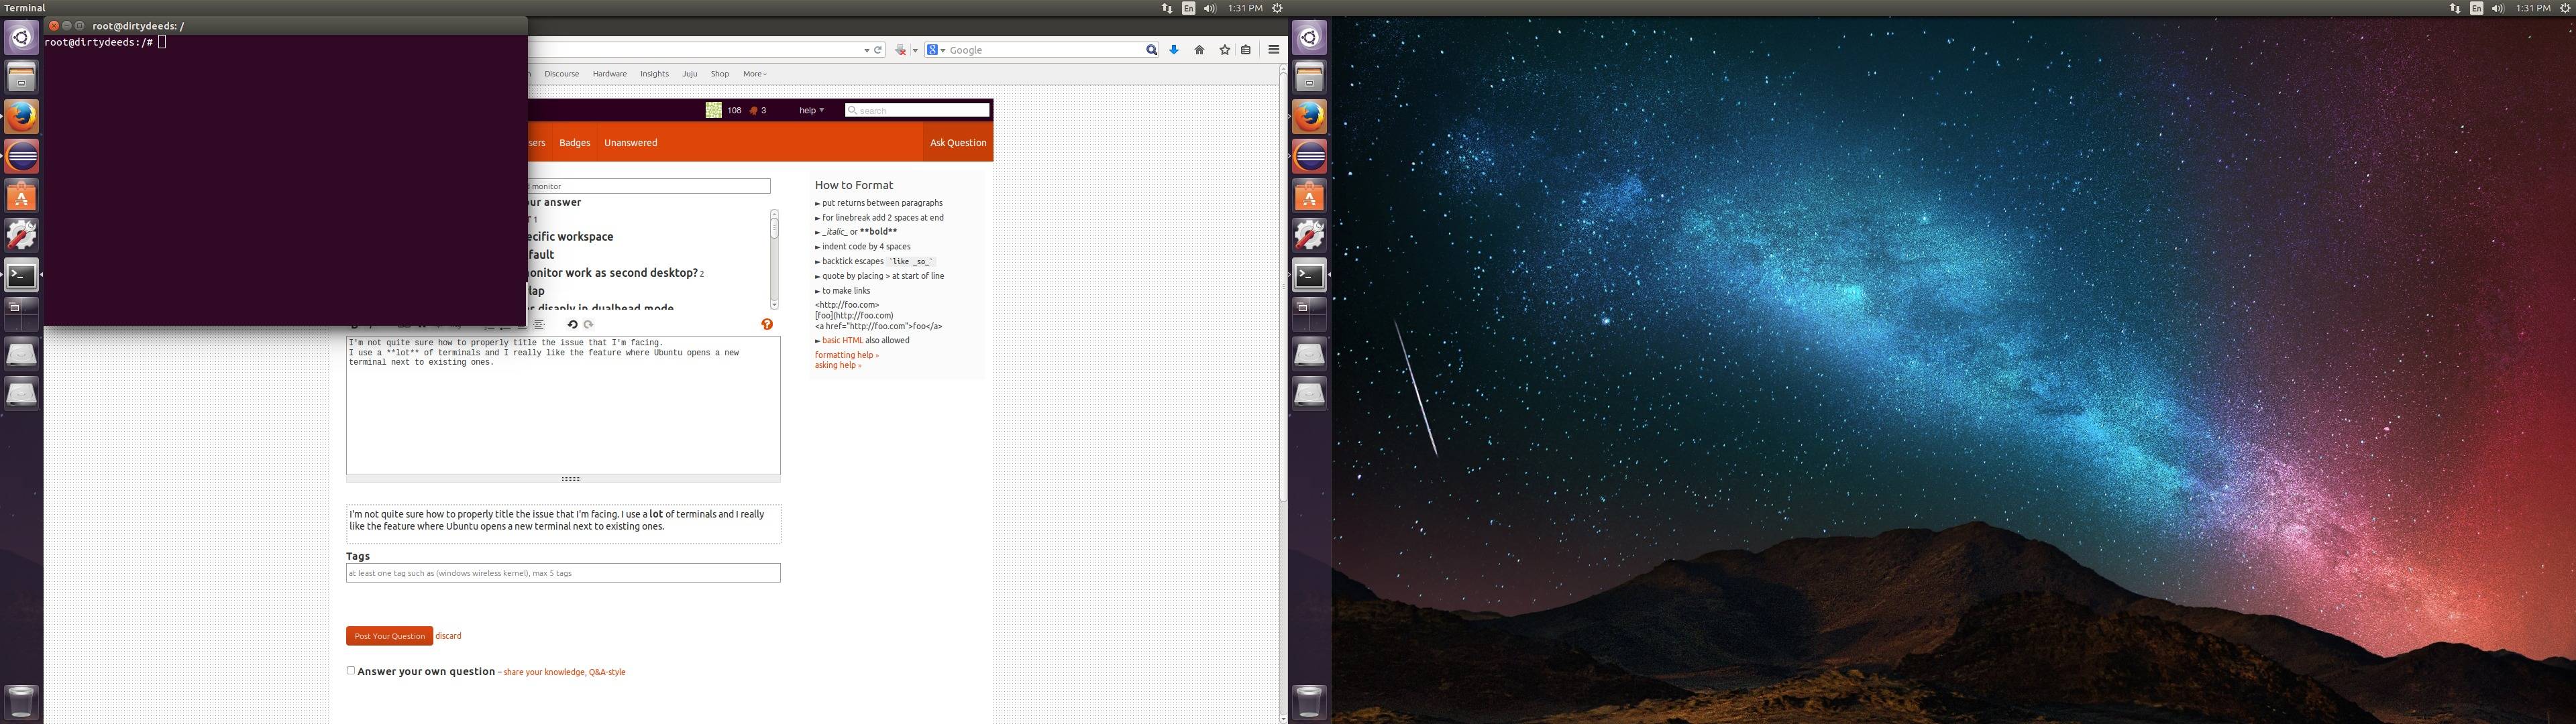Open blocked-plugin icon dropdown arrow

[x=915, y=50]
